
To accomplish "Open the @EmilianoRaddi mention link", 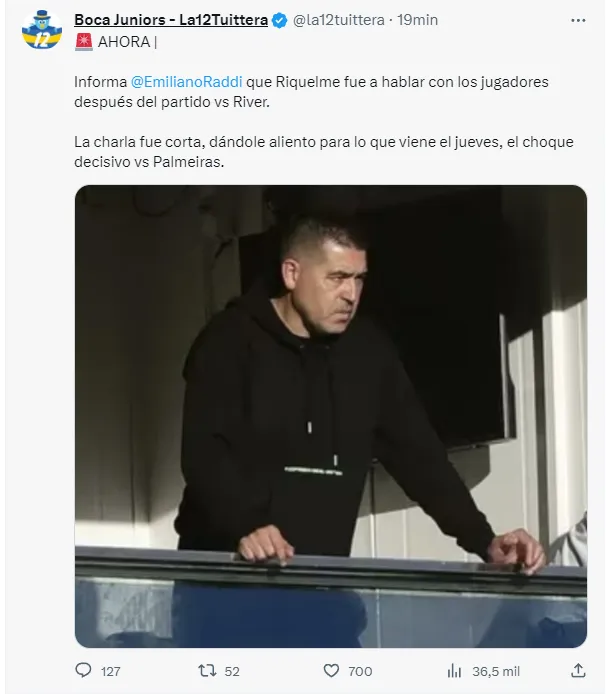I will point(186,82).
